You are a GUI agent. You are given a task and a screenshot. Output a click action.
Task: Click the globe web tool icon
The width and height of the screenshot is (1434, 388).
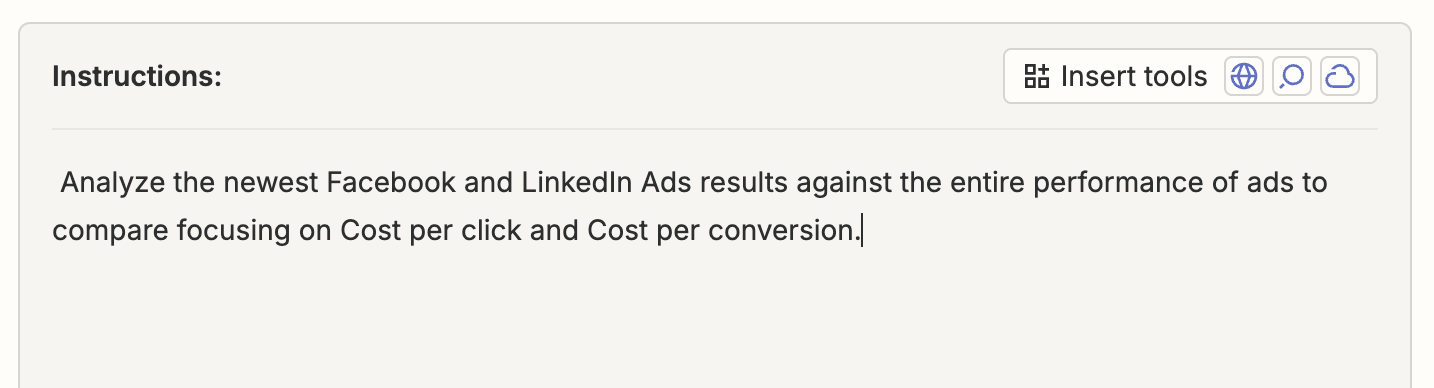(x=1243, y=76)
